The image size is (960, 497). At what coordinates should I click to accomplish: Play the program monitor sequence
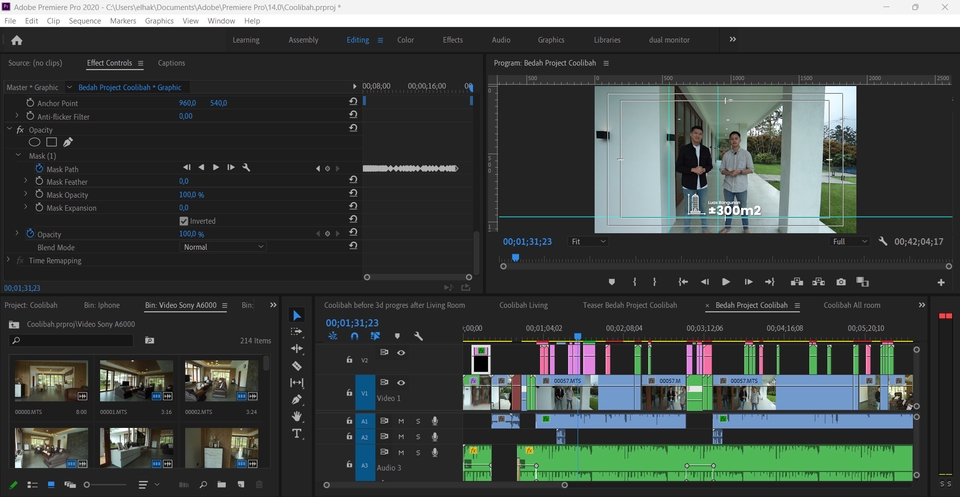[726, 282]
